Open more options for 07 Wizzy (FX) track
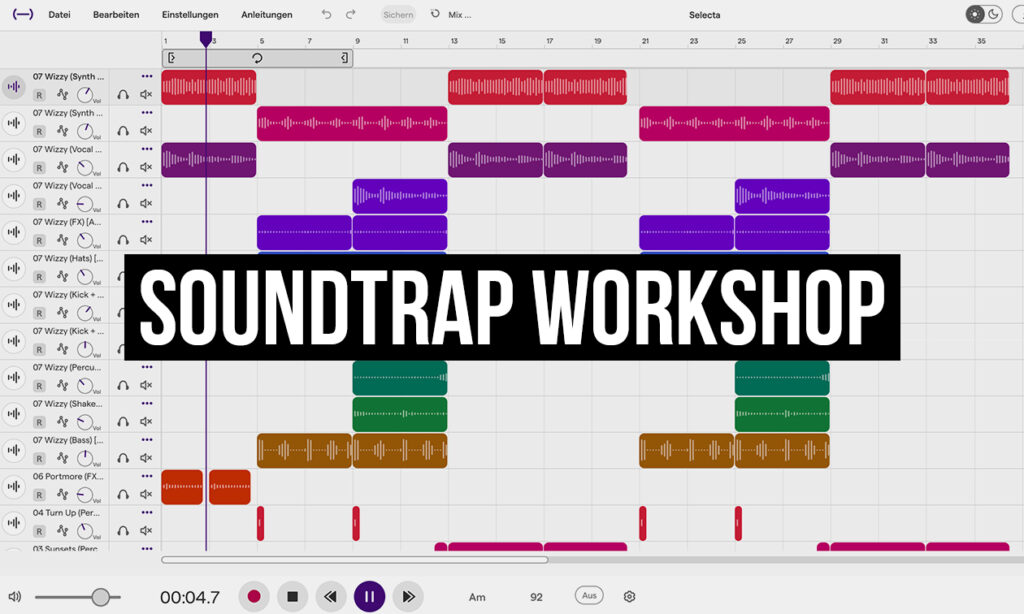 pos(147,222)
